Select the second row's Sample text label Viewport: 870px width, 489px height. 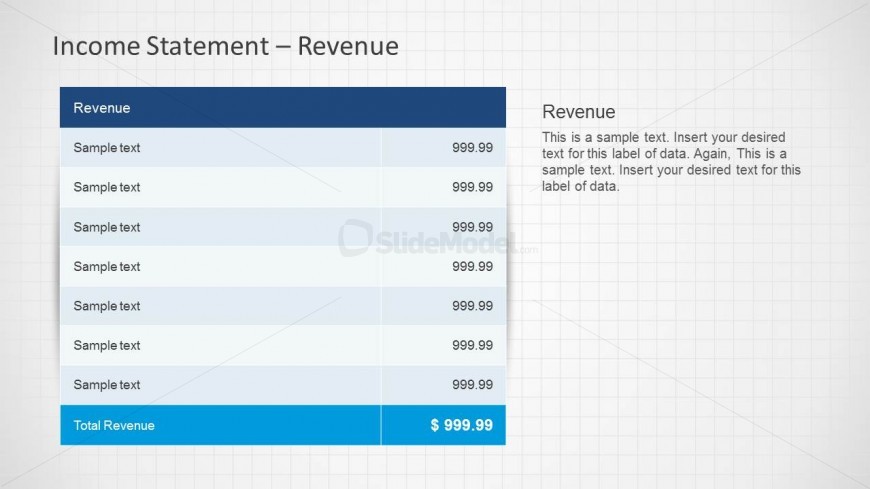[107, 187]
